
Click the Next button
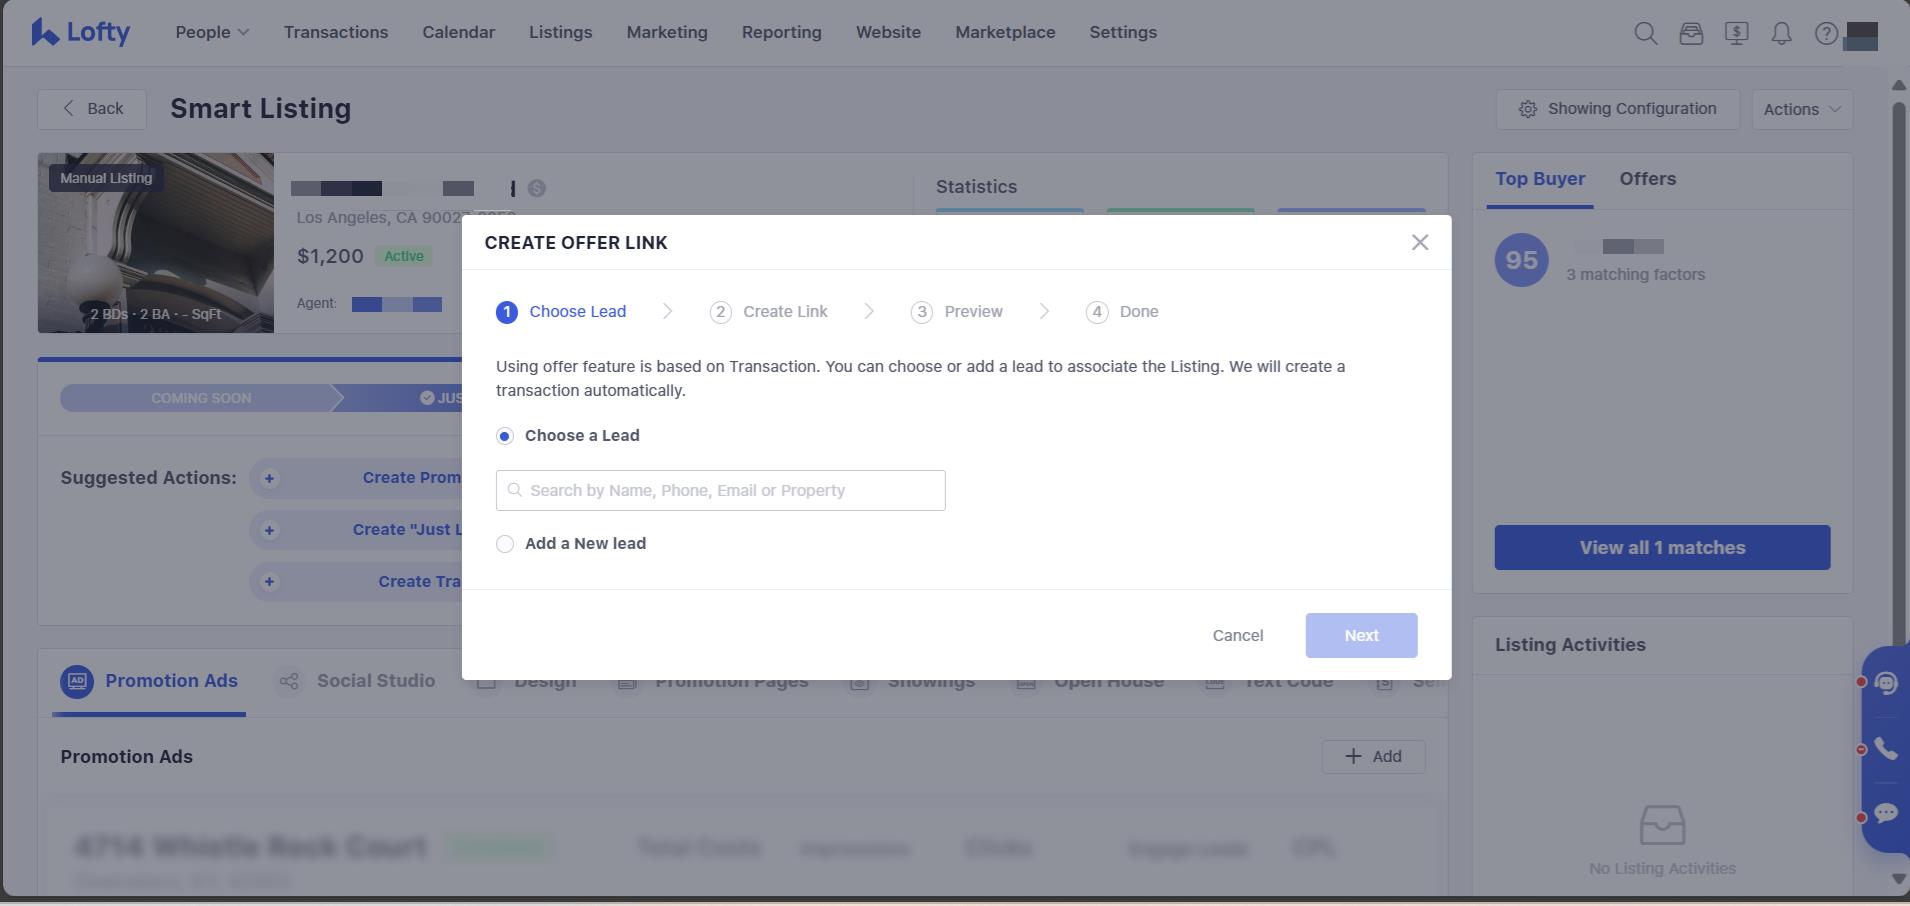point(1361,635)
